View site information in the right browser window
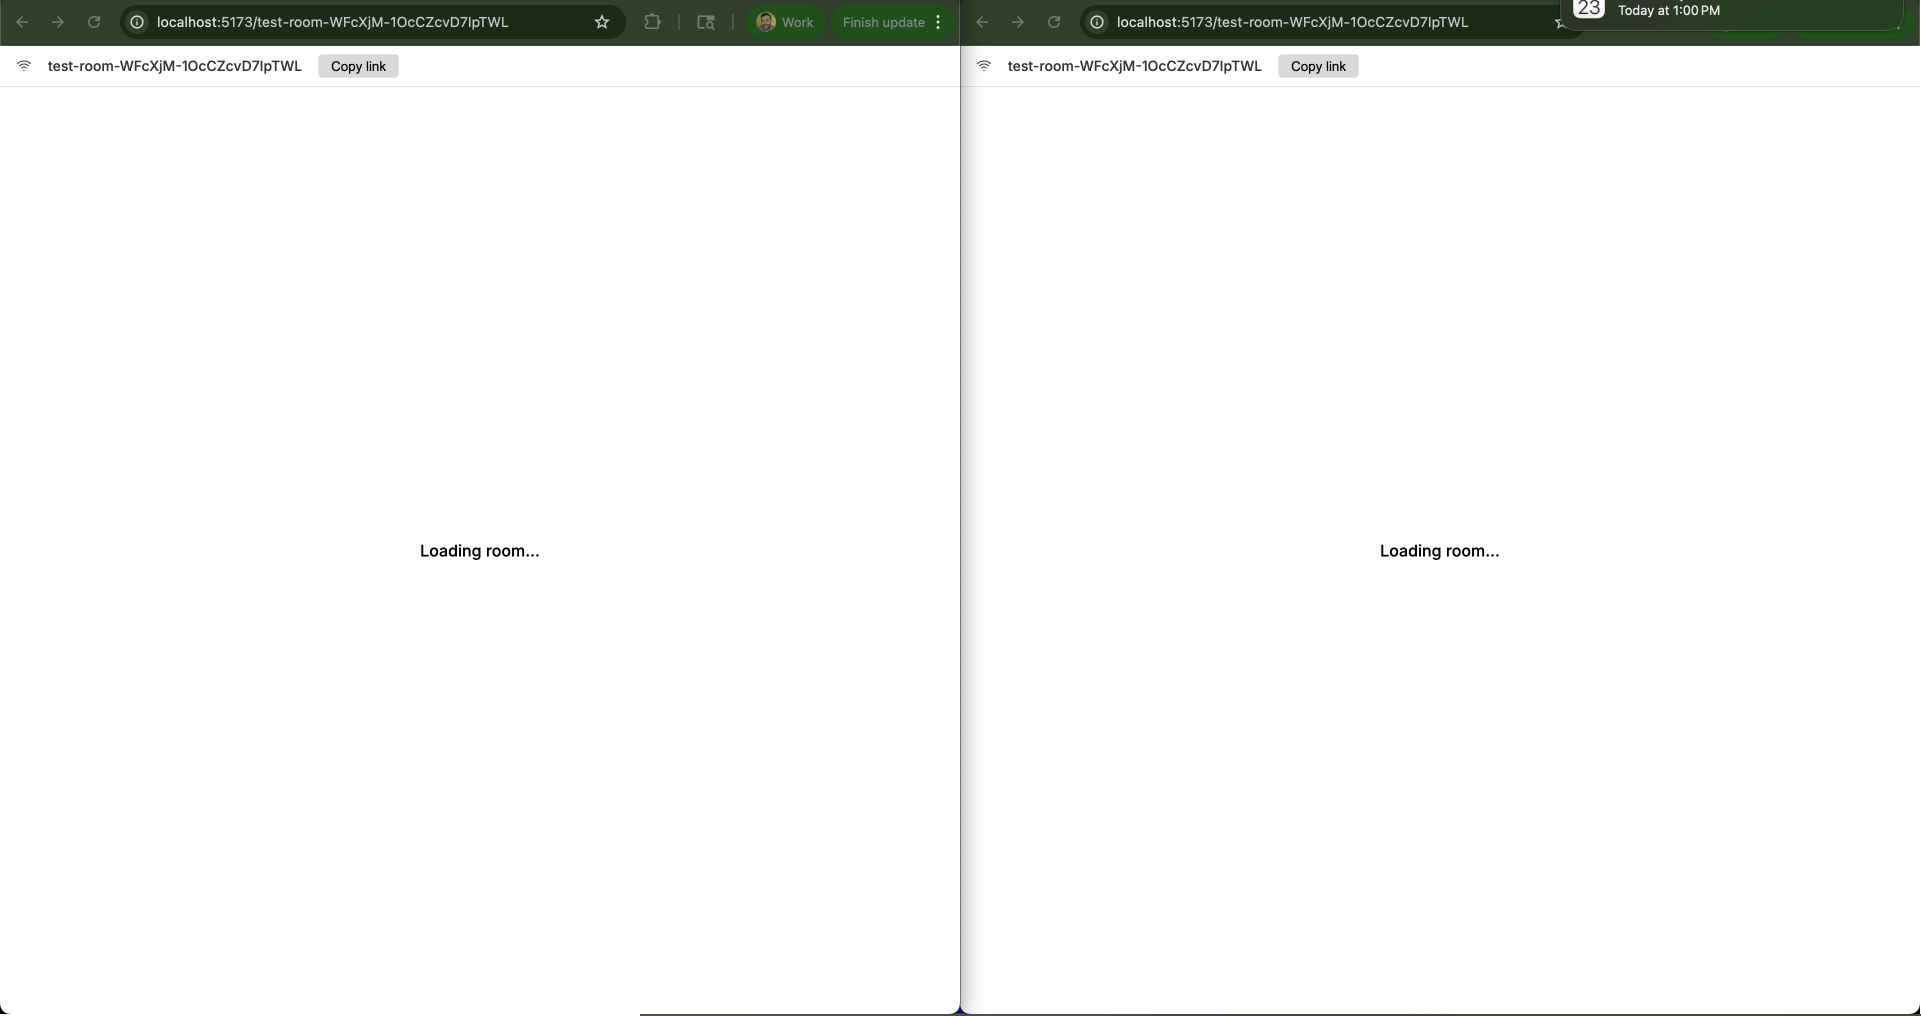The image size is (1921, 1016). point(1098,22)
